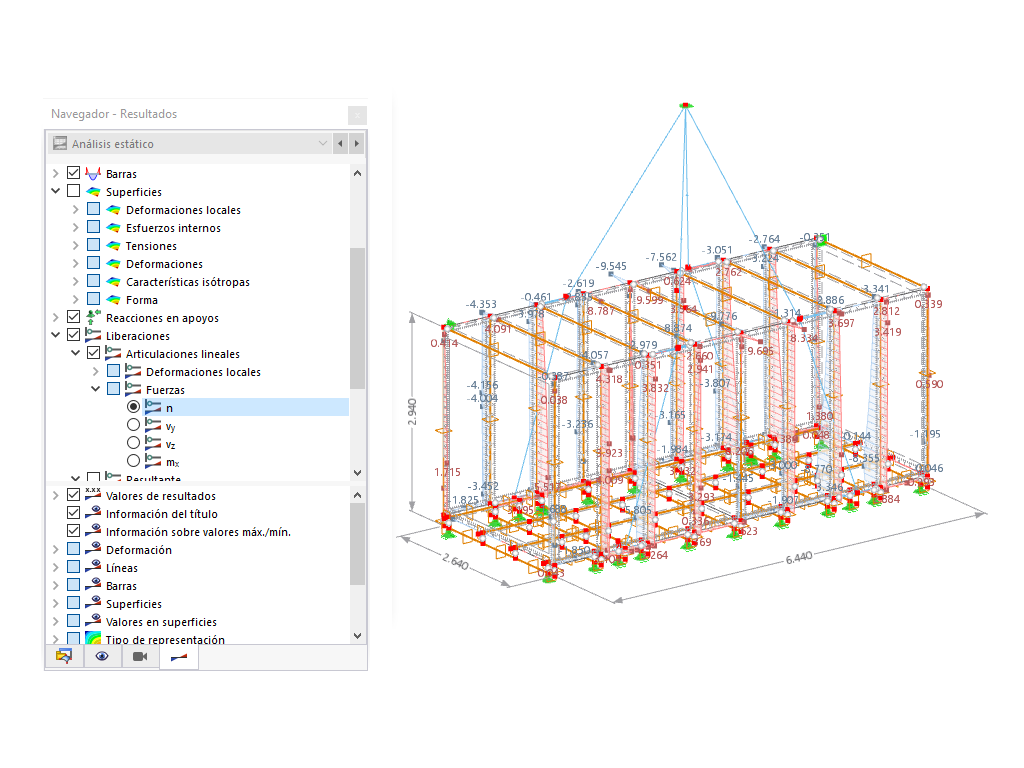Click the upper tree scrollbar thumb
Screen dimensions: 1024x768
(x=357, y=318)
